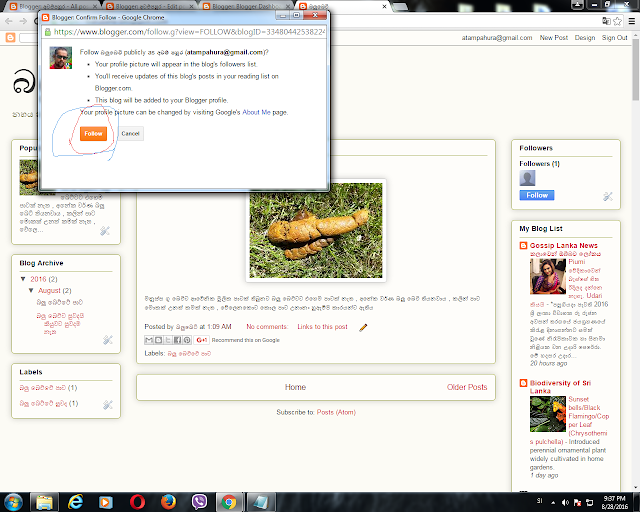Share the post to Twitter icon
640x512 pixels.
coord(168,340)
